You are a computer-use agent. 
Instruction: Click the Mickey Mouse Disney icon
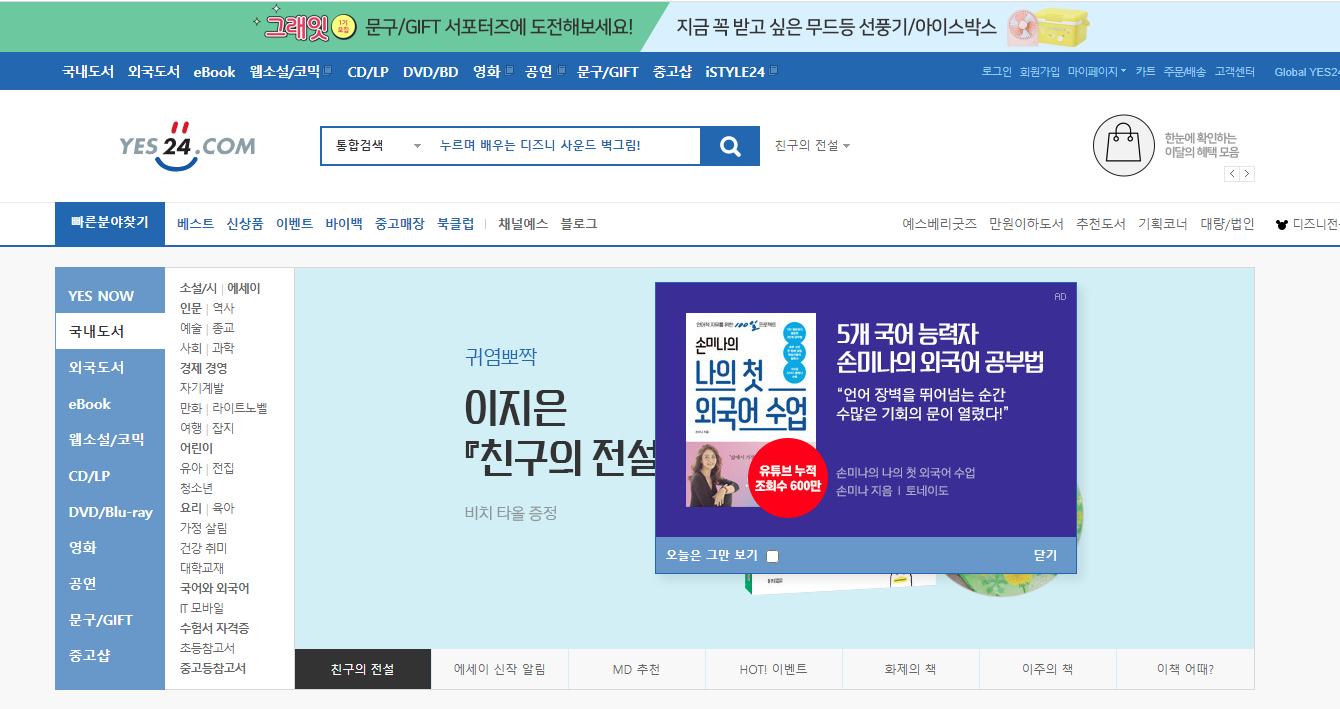(x=1282, y=224)
